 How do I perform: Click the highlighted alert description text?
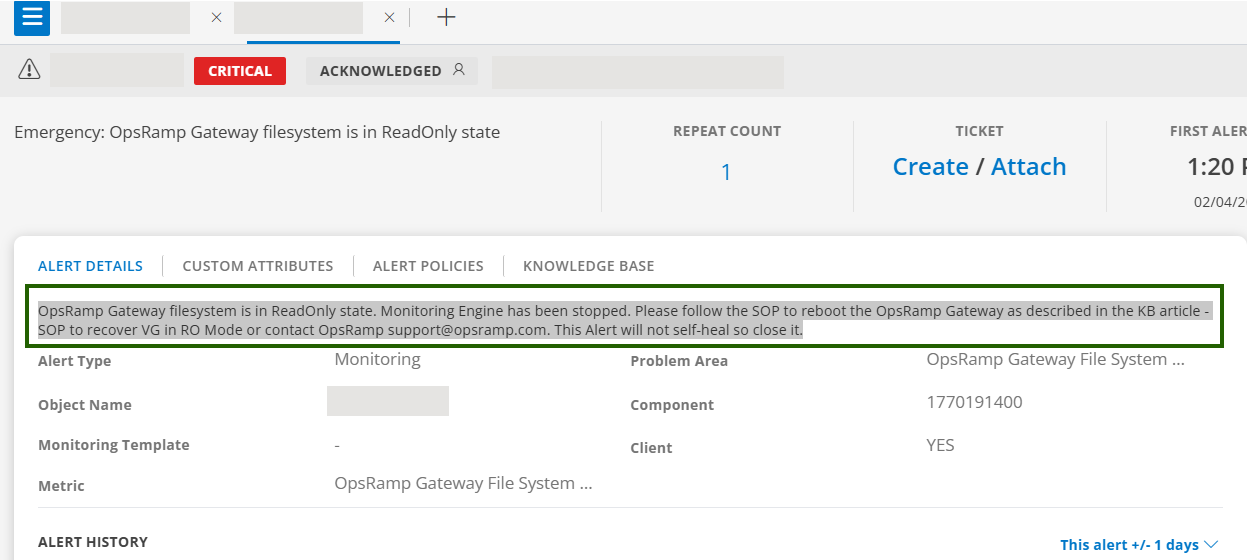pyautogui.click(x=620, y=320)
